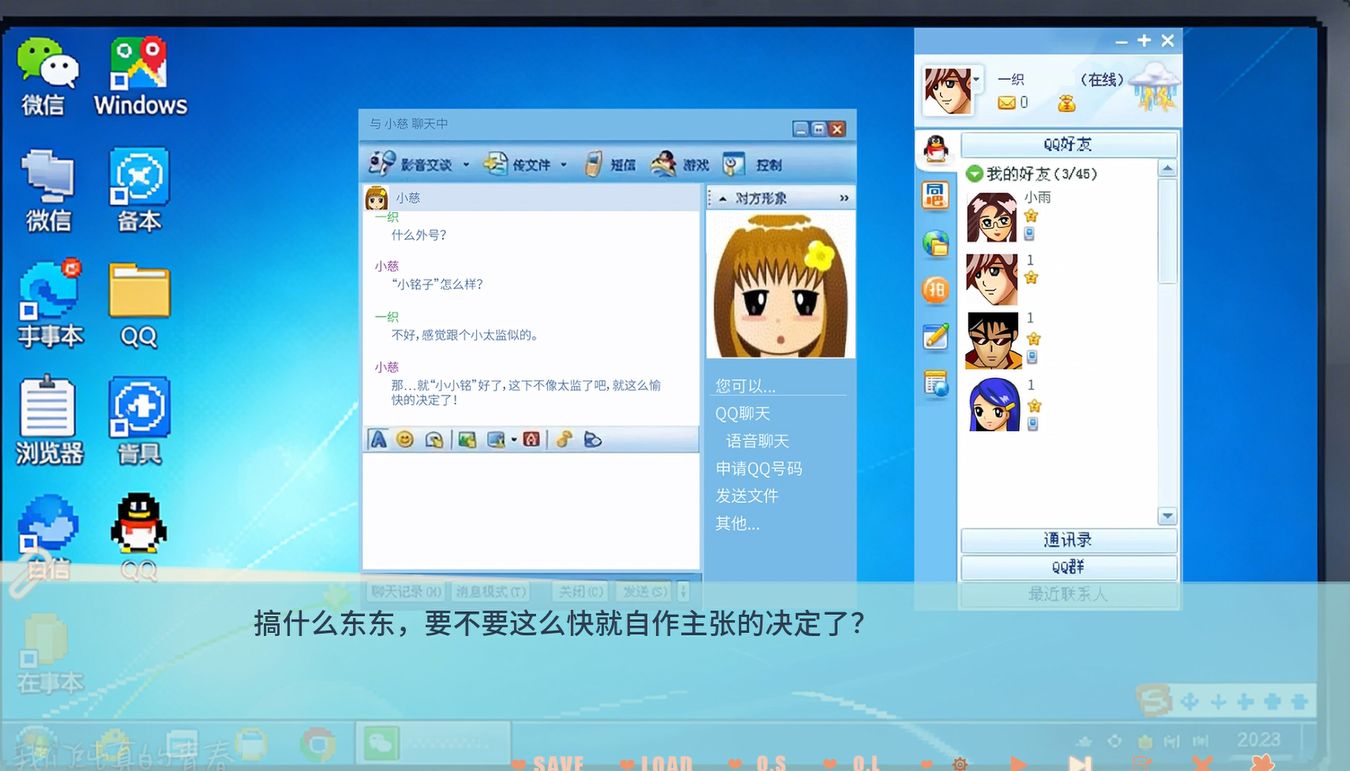Click the WeChat icon on the taskbar
The height and width of the screenshot is (771, 1350).
tap(381, 744)
